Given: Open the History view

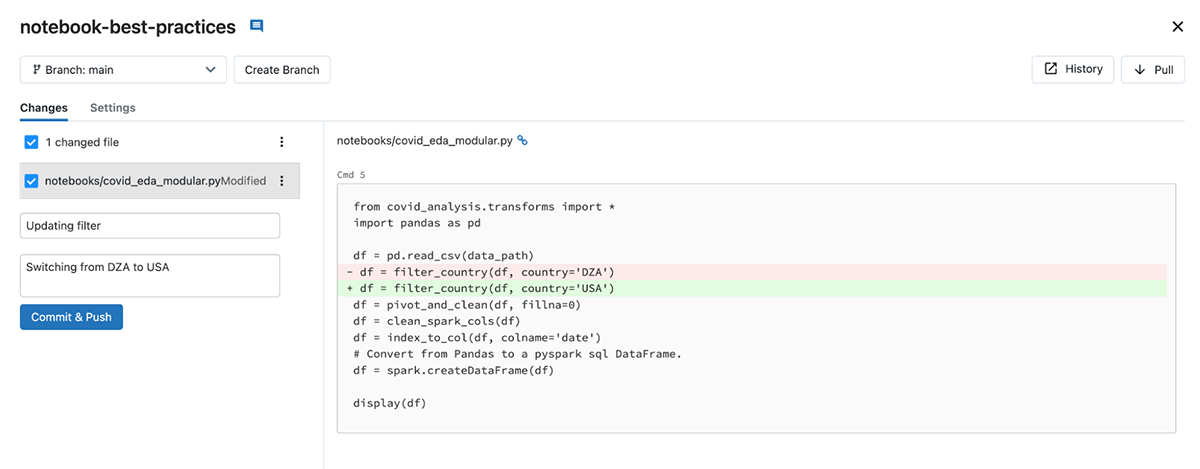Looking at the screenshot, I should (1073, 69).
